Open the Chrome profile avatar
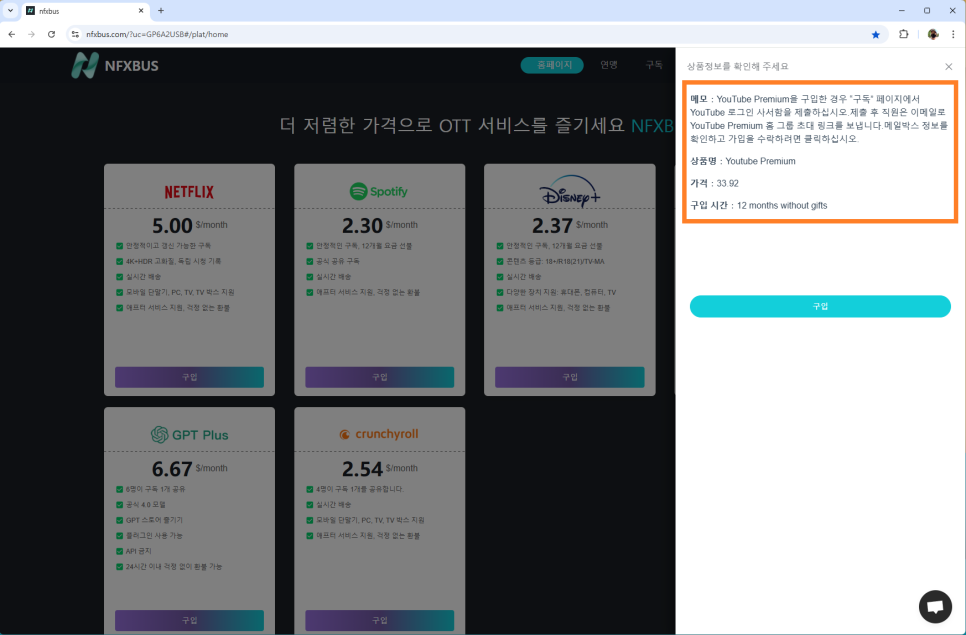Image resolution: width=966 pixels, height=635 pixels. [933, 34]
